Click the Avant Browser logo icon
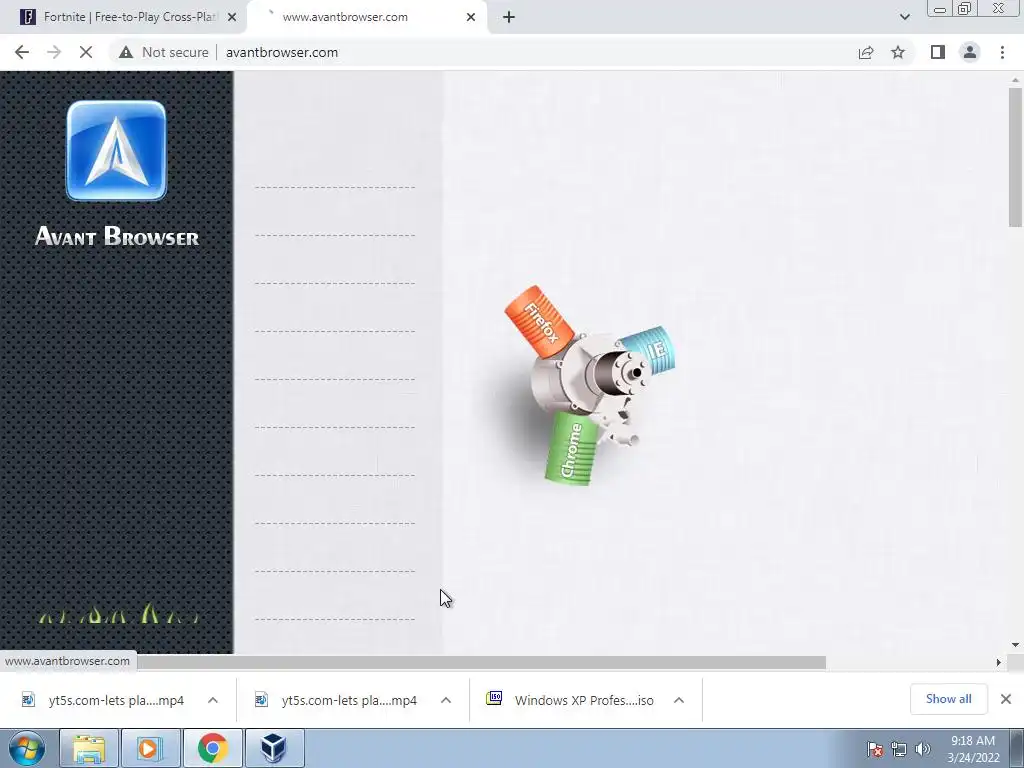Screen dimensions: 1024x768 [116, 150]
